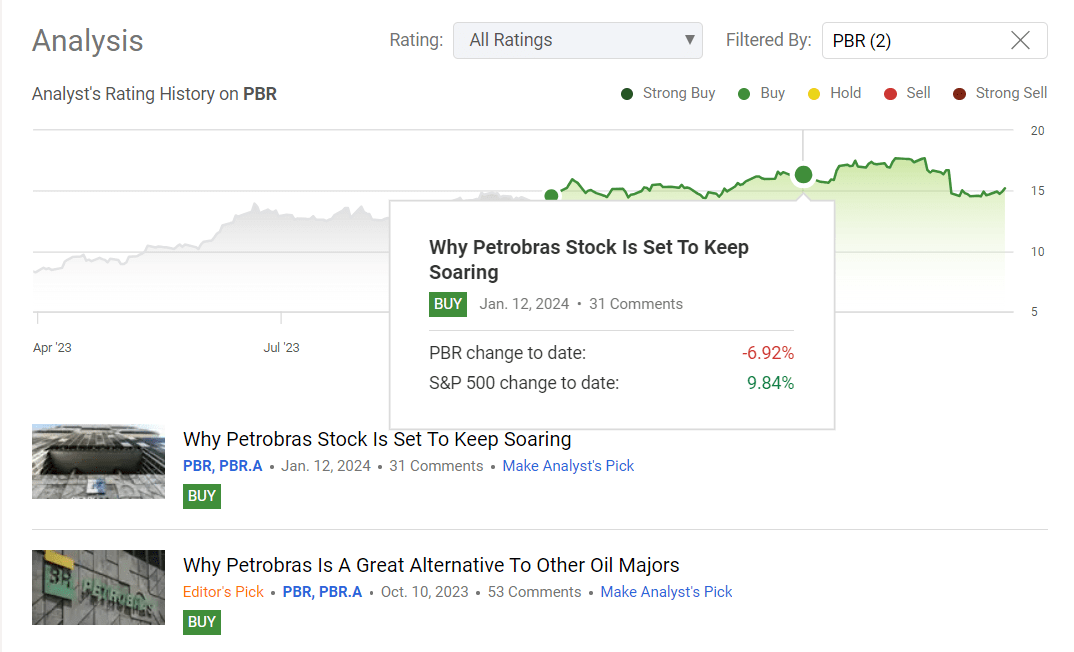Clear the PBR filter with the X icon
The height and width of the screenshot is (652, 1074).
click(x=1020, y=40)
